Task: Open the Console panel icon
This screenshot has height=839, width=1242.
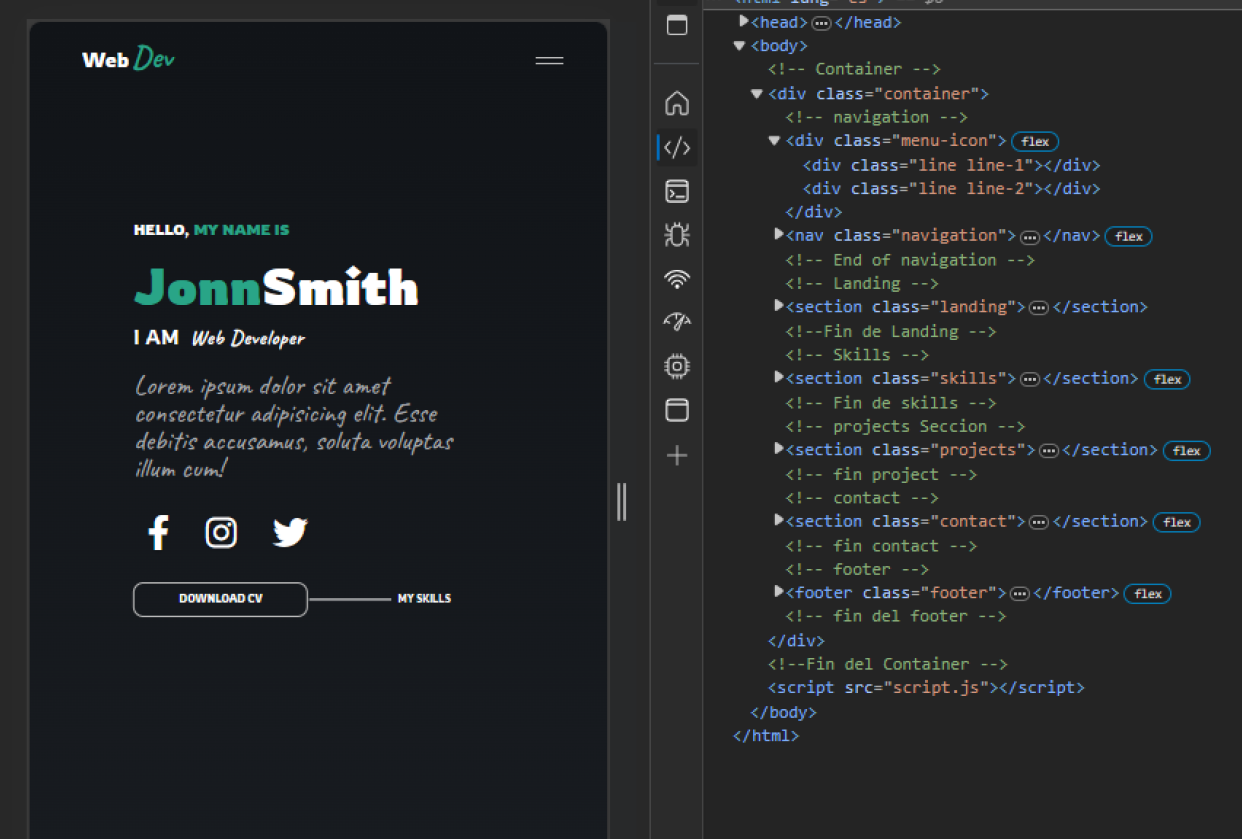Action: pos(677,191)
